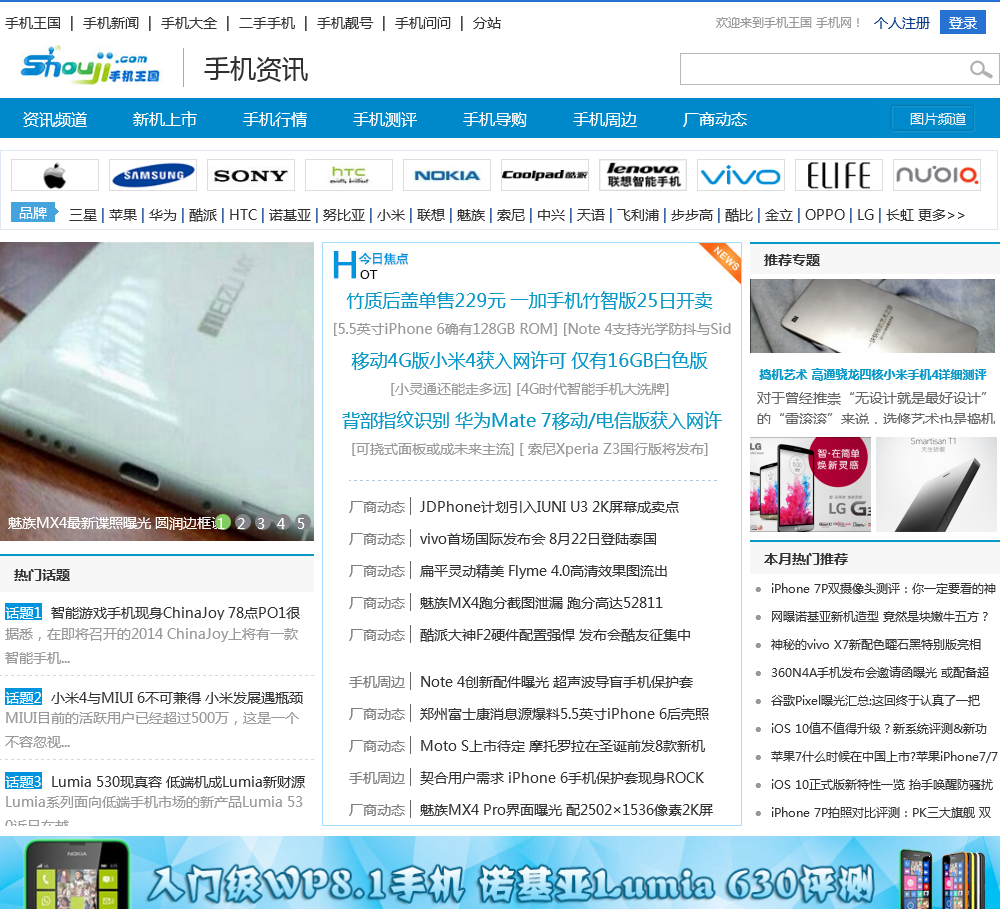
Task: Open article 魅族MX4跑分截图泄漏
Action: 541,603
